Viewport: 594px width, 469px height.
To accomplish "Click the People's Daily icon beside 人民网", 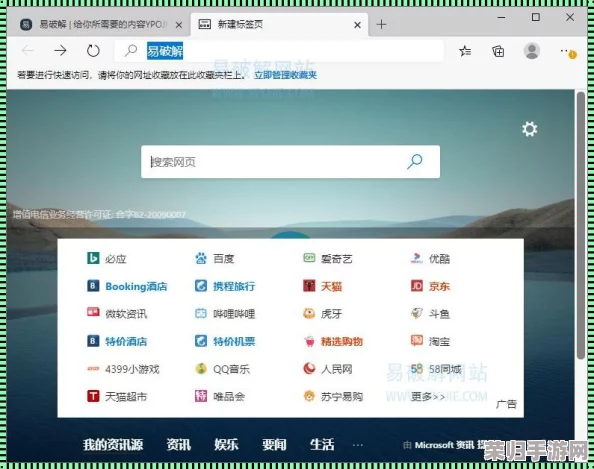I will pos(309,368).
